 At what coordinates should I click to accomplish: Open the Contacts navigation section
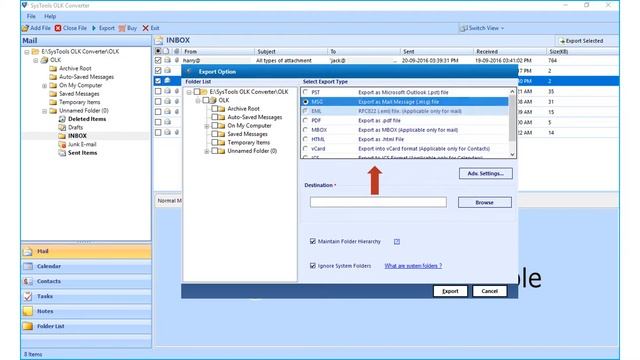coord(86,281)
